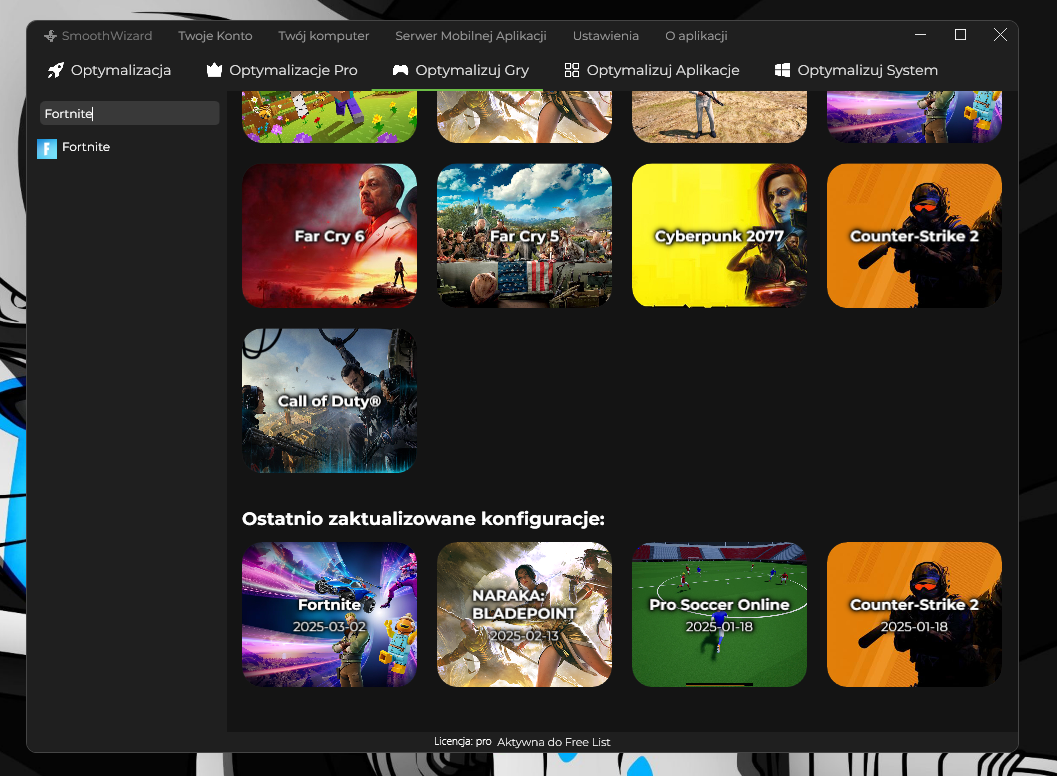Close the SmoothWizard window
This screenshot has width=1057, height=776.
1000,34
